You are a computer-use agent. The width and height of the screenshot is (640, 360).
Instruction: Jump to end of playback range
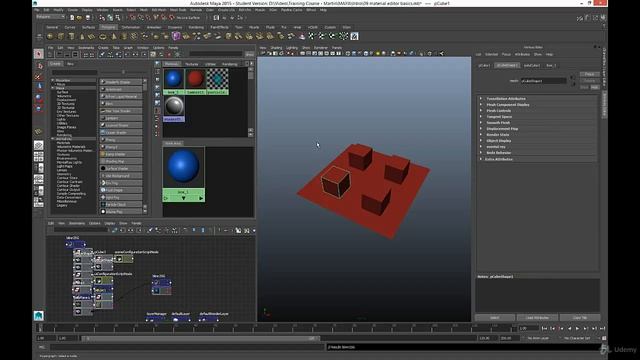602,328
